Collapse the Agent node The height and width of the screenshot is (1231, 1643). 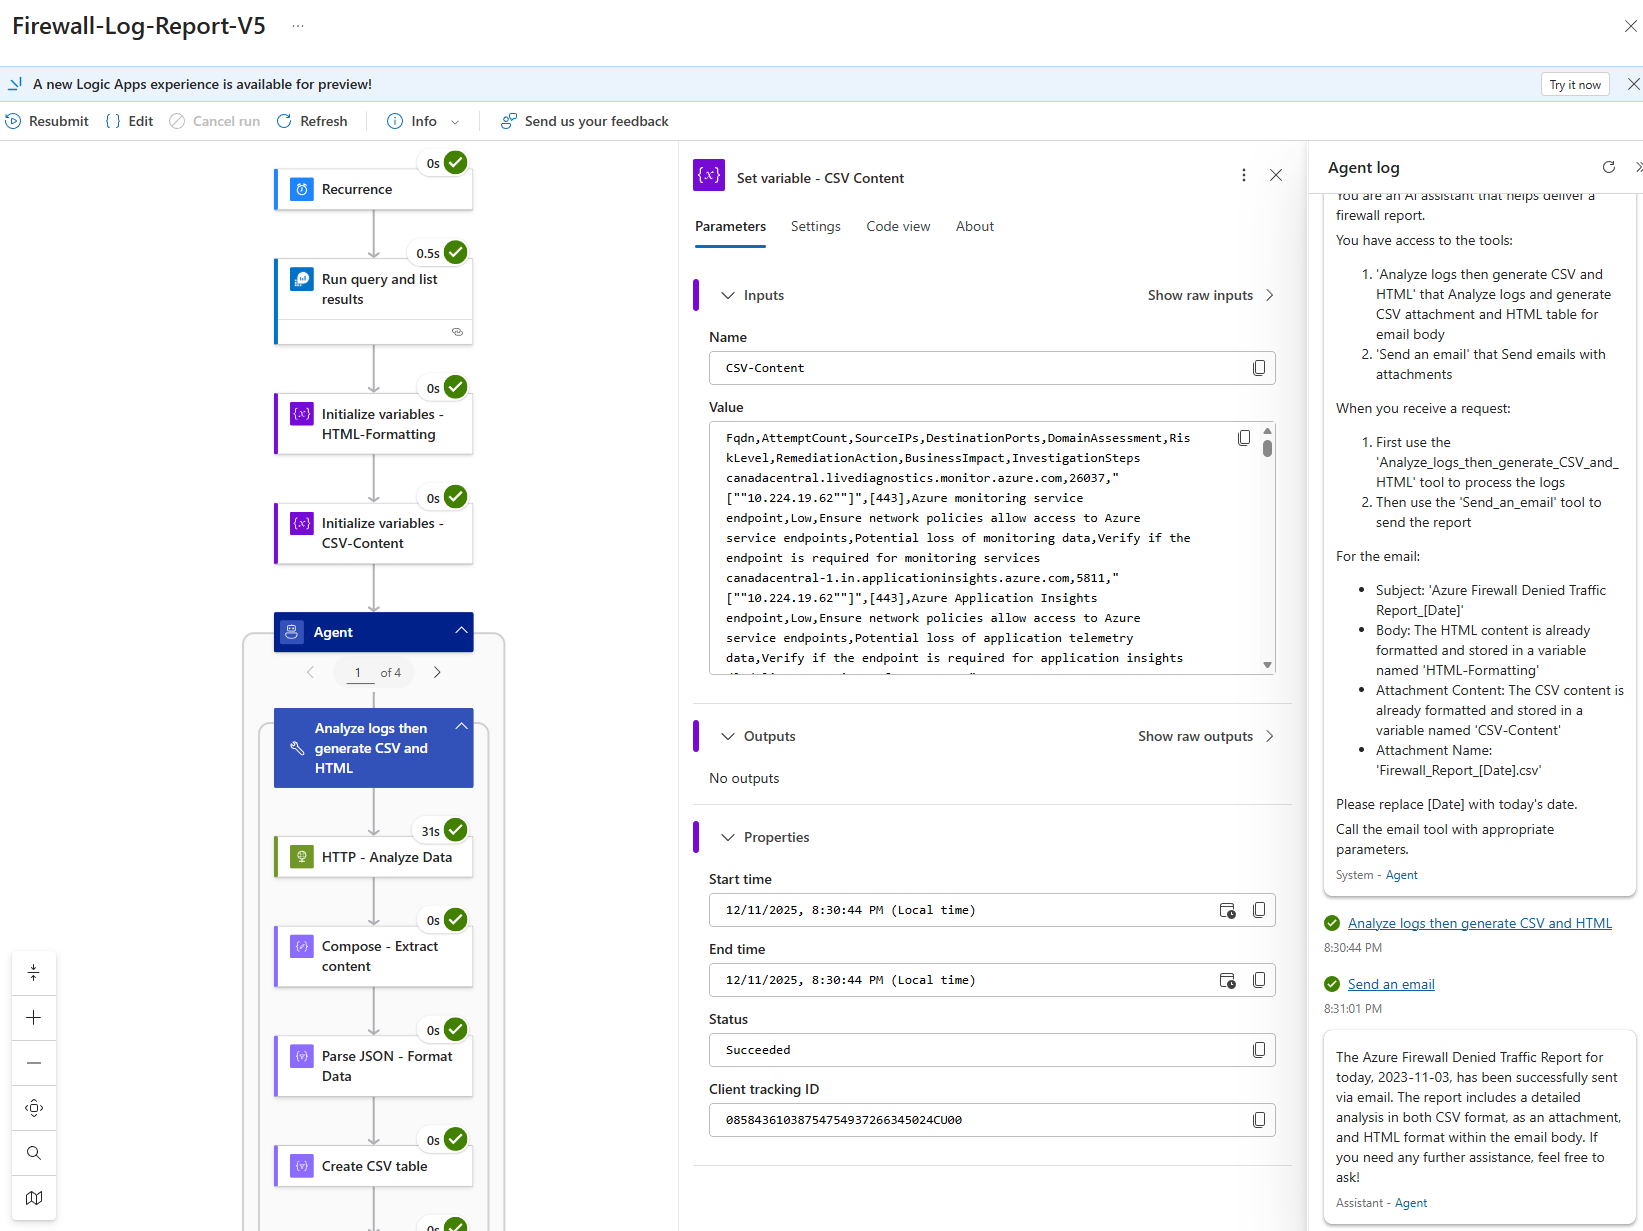point(461,630)
